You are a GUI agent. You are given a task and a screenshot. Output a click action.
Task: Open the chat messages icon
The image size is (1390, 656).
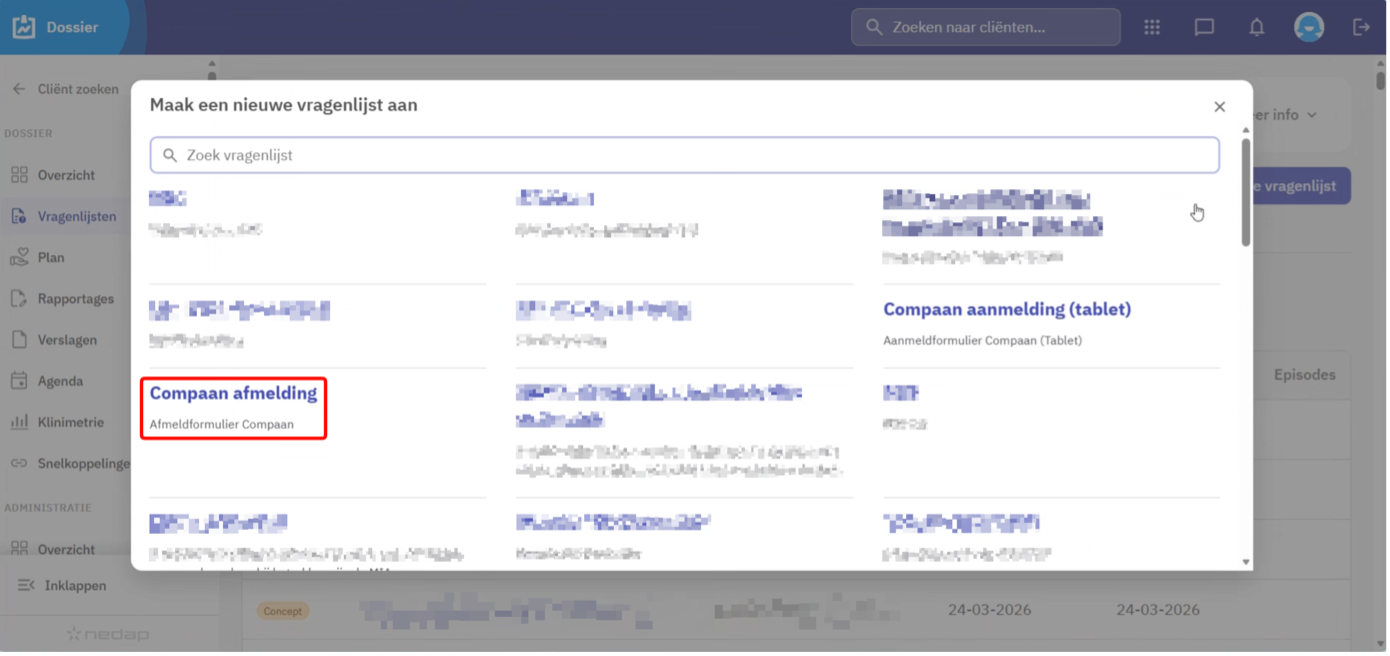pos(1204,27)
